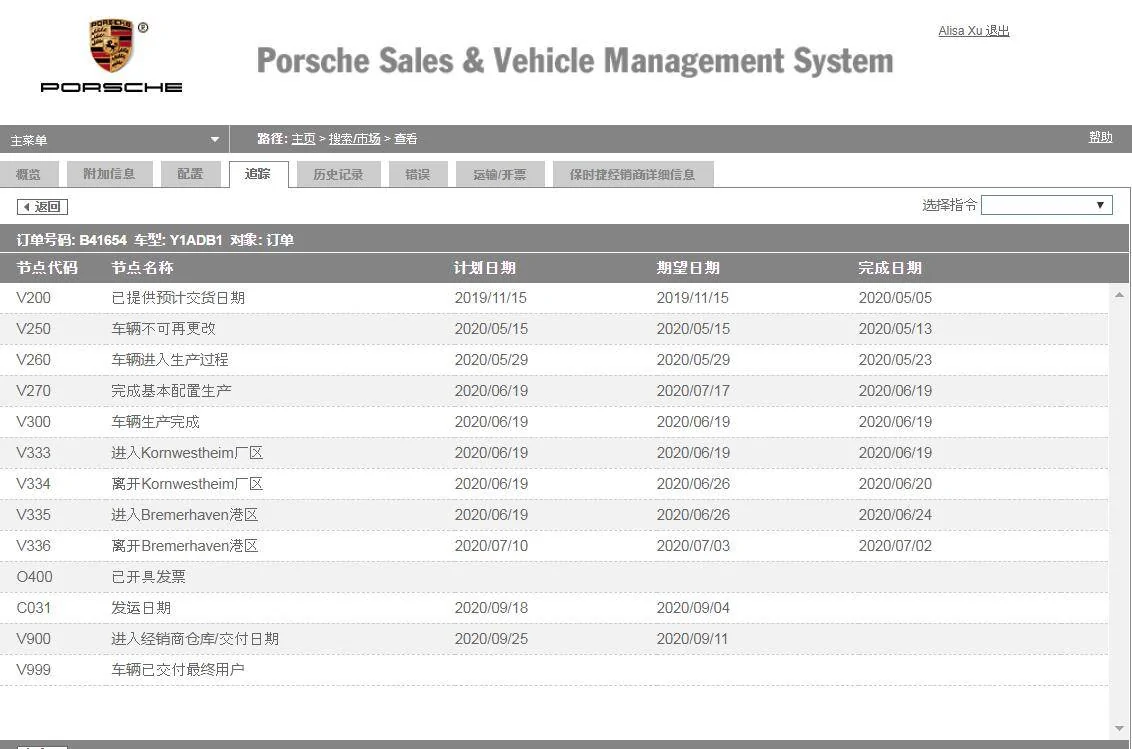Click completion date 2020/07/02
Image resolution: width=1132 pixels, height=749 pixels.
pos(895,546)
